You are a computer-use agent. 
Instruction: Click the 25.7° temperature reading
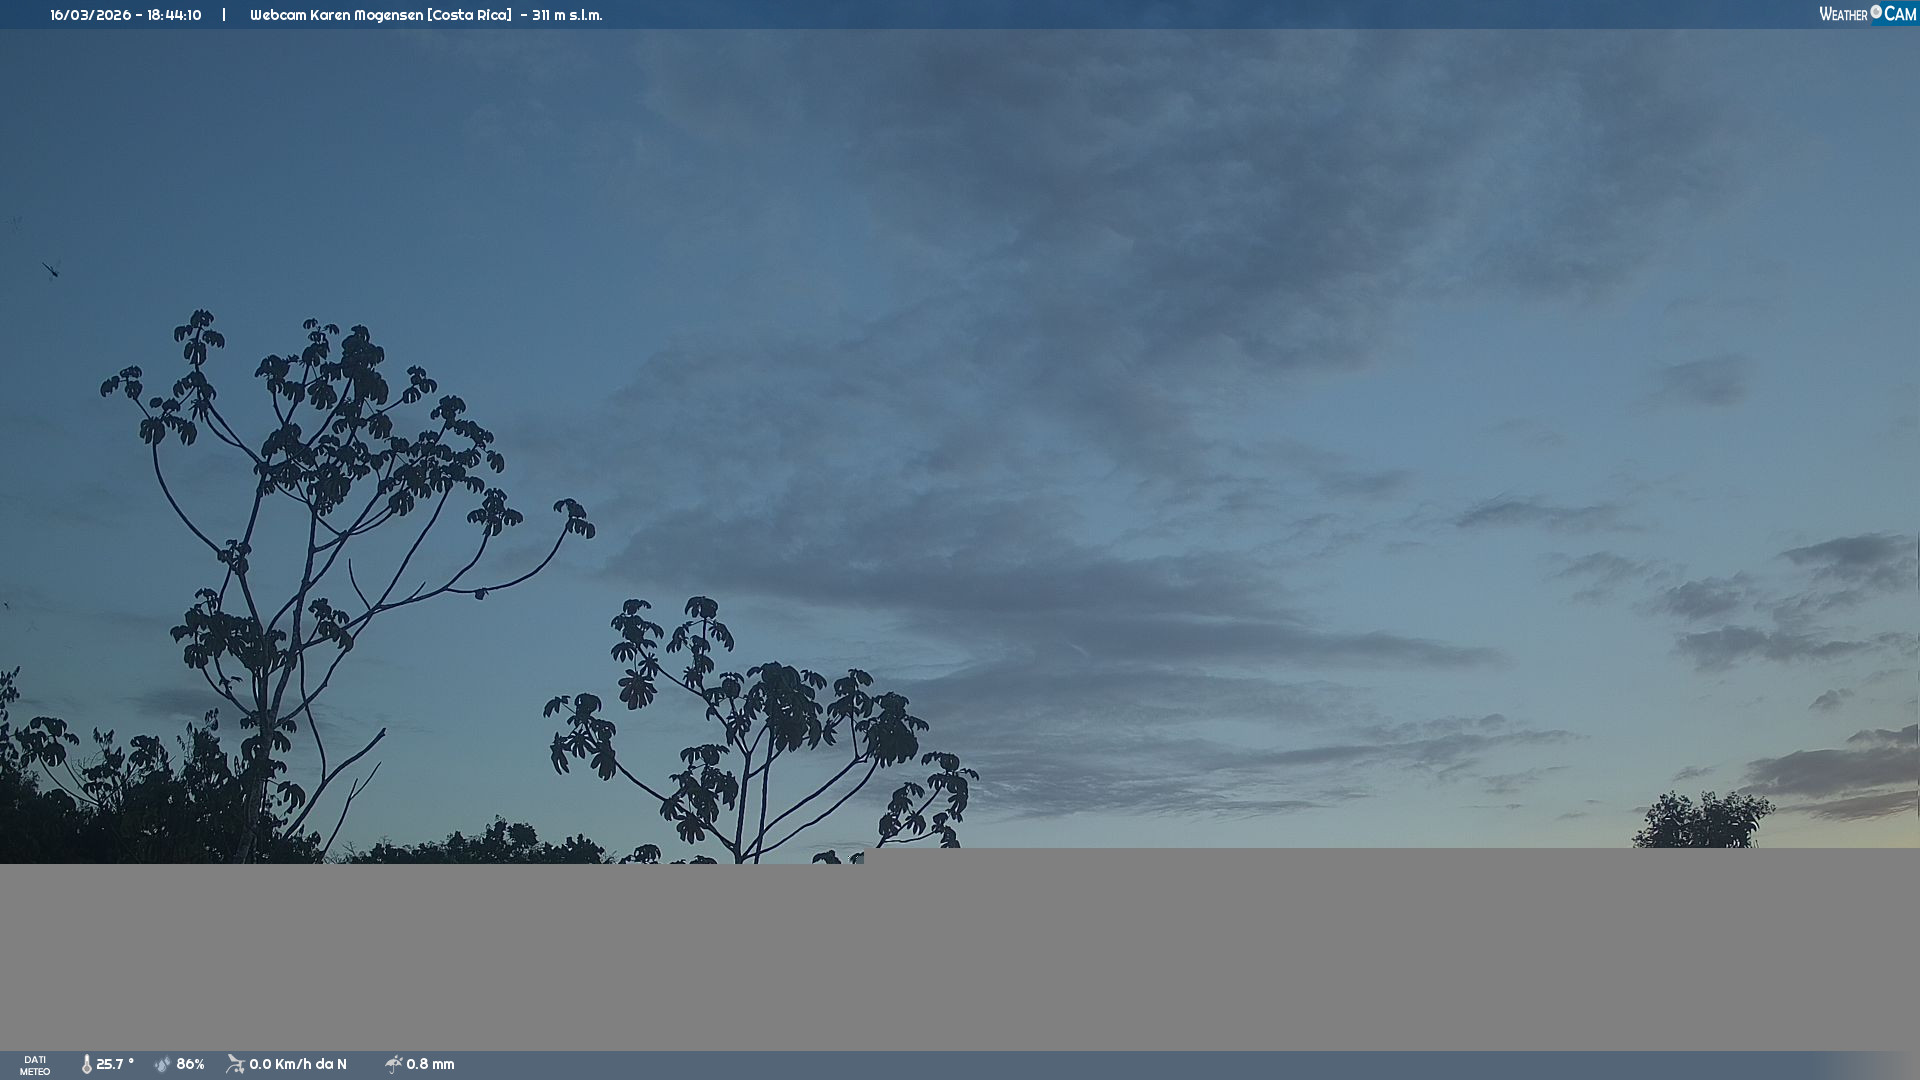point(115,1065)
